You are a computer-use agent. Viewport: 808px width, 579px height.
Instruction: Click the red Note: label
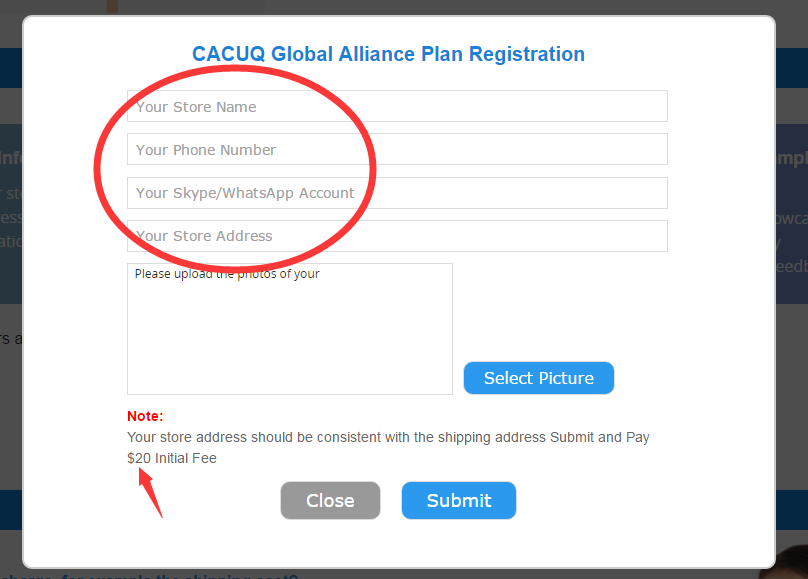[x=145, y=416]
